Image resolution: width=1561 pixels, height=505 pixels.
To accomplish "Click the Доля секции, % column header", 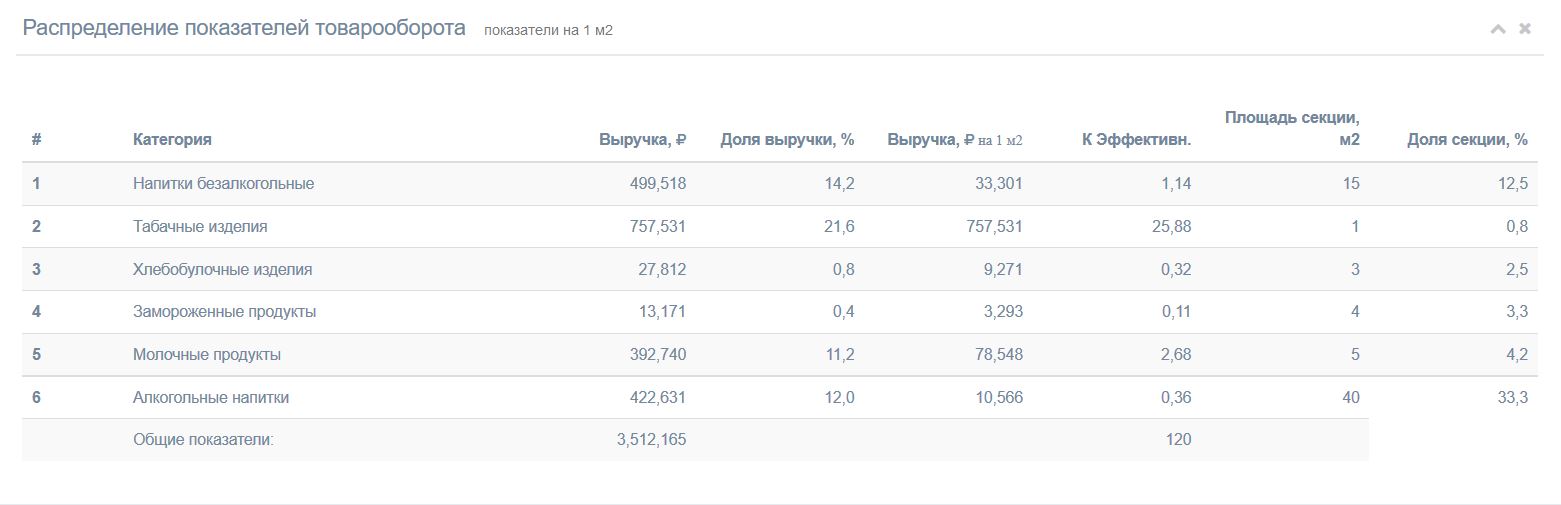I will coord(1467,140).
